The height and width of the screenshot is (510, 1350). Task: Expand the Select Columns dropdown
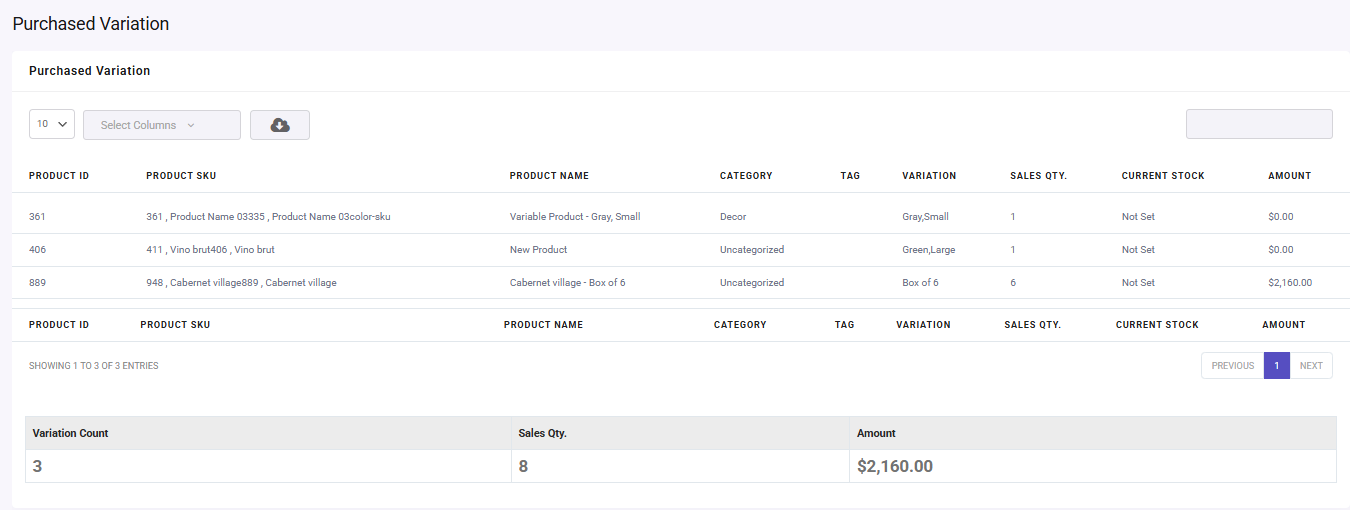click(x=162, y=125)
